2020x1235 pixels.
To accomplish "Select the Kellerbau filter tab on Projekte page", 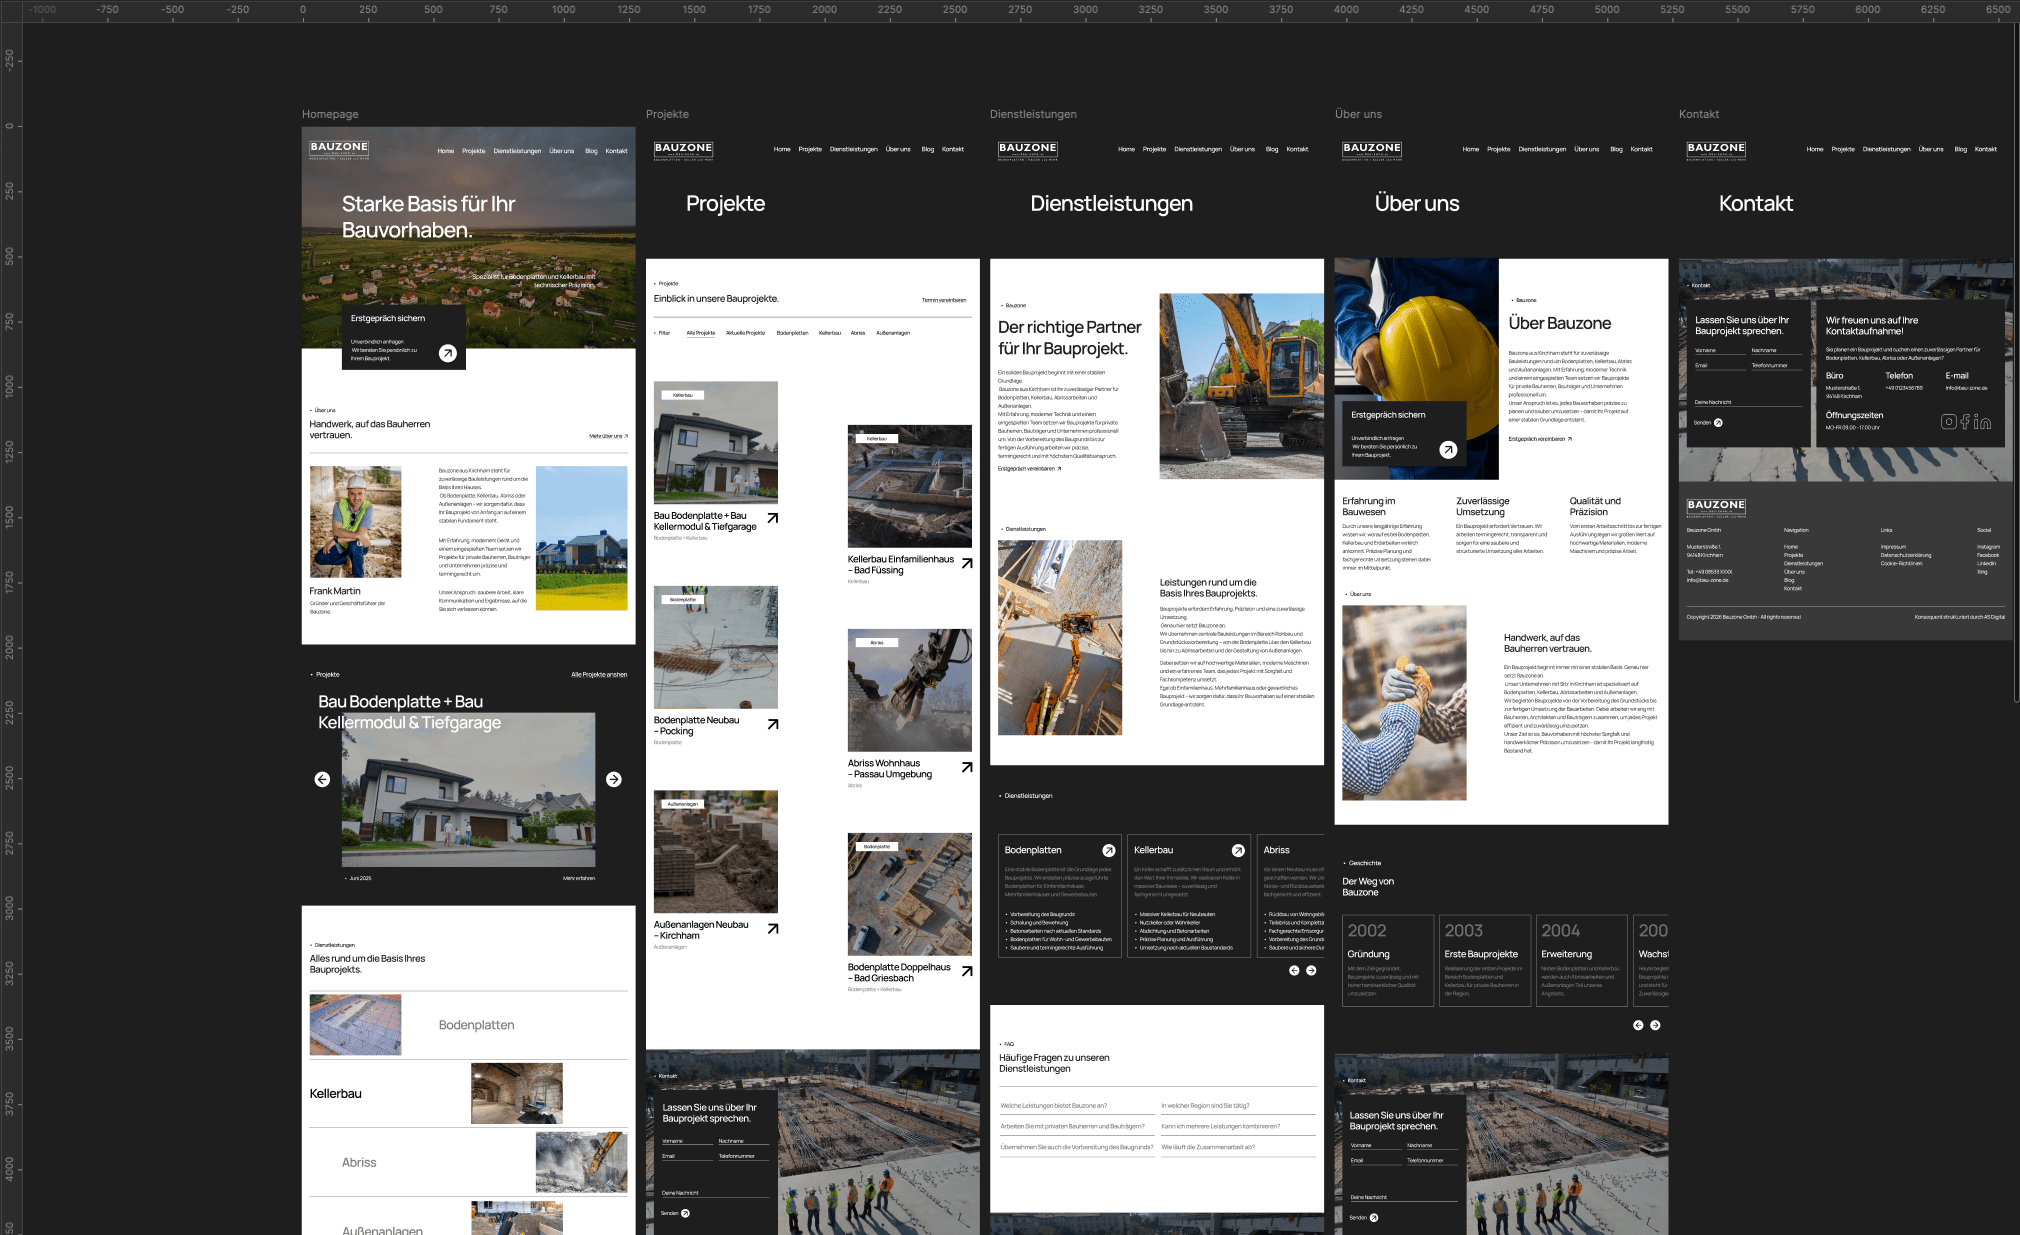I will click(829, 333).
